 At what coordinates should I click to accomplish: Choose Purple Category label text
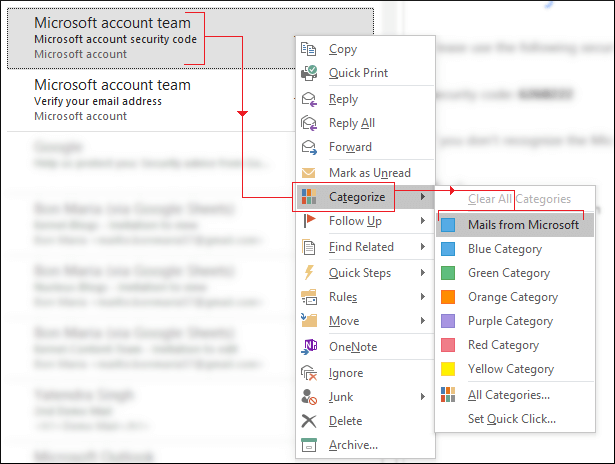click(510, 321)
